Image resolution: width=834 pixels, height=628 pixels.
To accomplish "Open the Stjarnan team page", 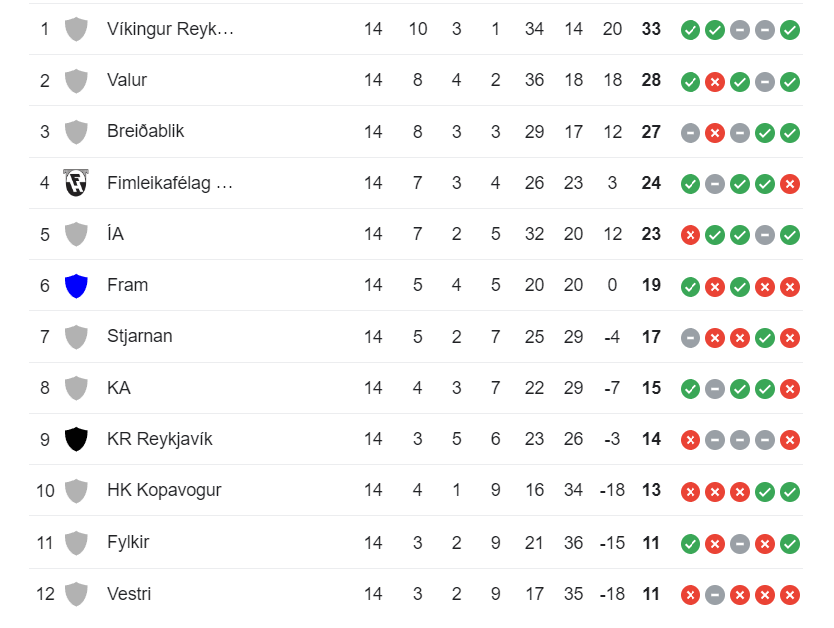I will click(139, 336).
